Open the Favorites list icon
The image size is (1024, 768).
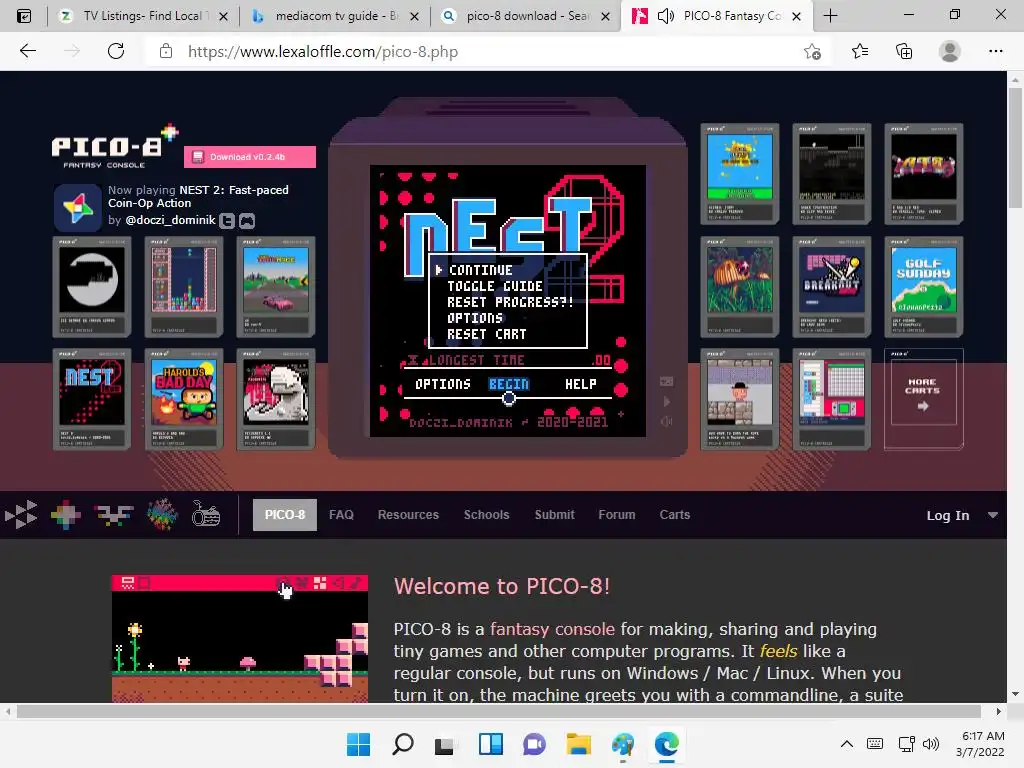[x=860, y=51]
